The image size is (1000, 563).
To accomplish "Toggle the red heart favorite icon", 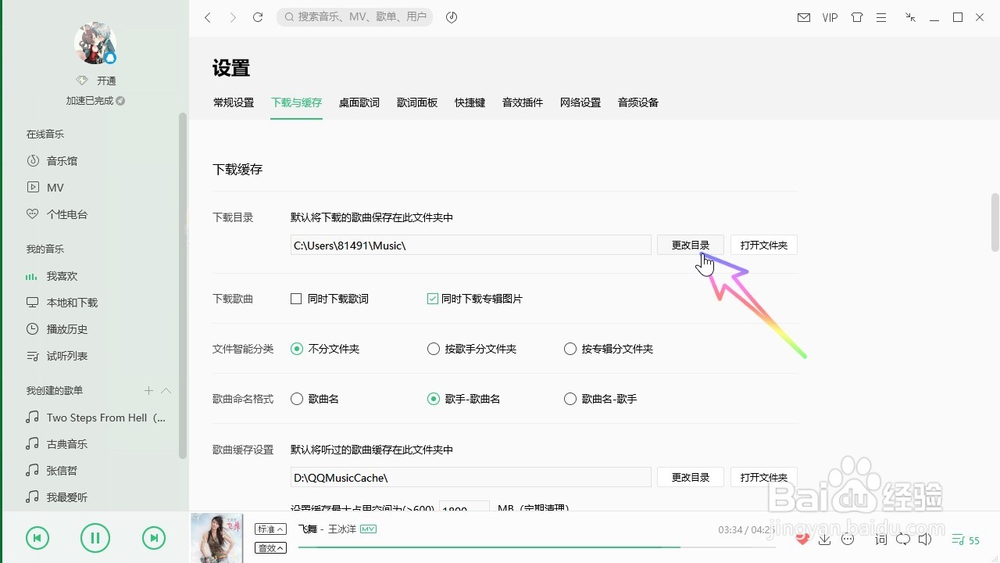I will 802,539.
